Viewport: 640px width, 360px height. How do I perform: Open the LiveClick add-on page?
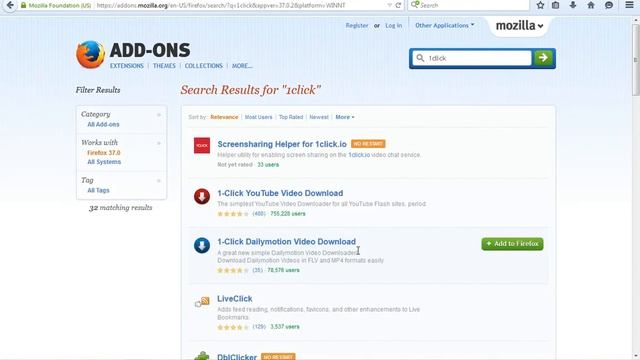(235, 299)
